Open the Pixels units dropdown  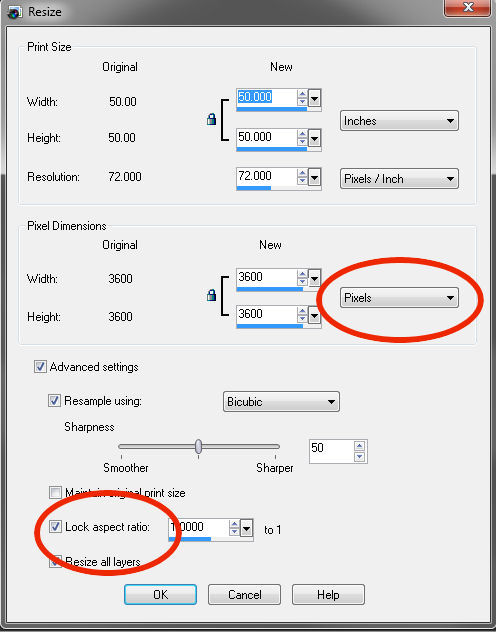click(x=399, y=298)
